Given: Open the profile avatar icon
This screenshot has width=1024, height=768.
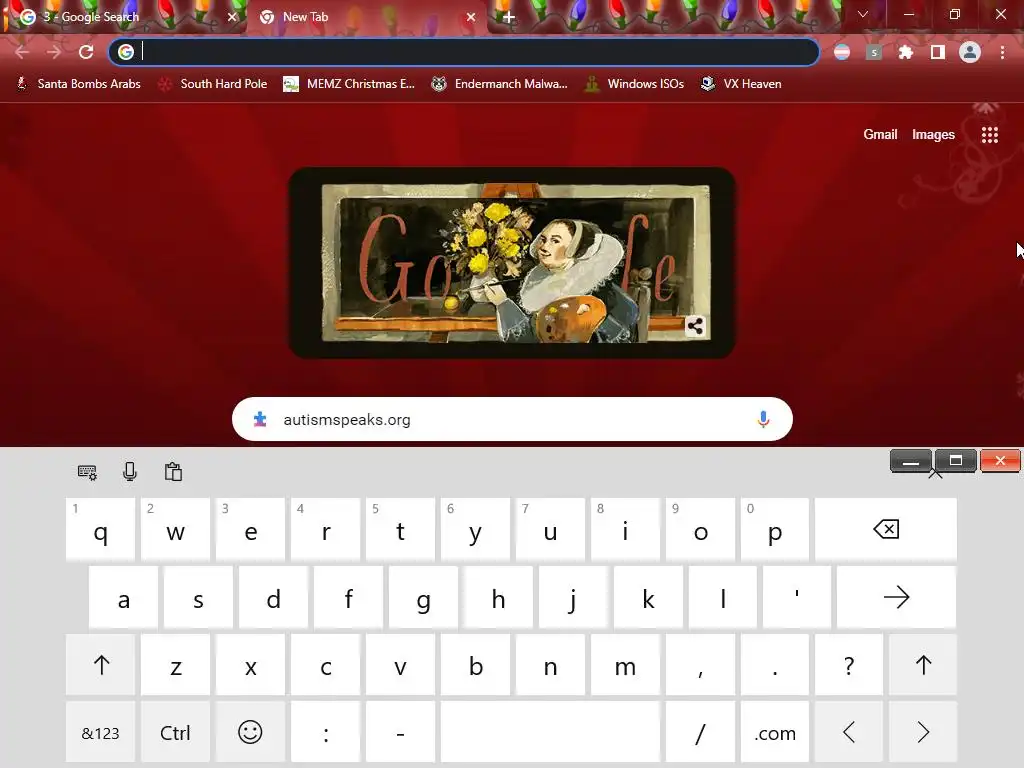Looking at the screenshot, I should tap(970, 52).
